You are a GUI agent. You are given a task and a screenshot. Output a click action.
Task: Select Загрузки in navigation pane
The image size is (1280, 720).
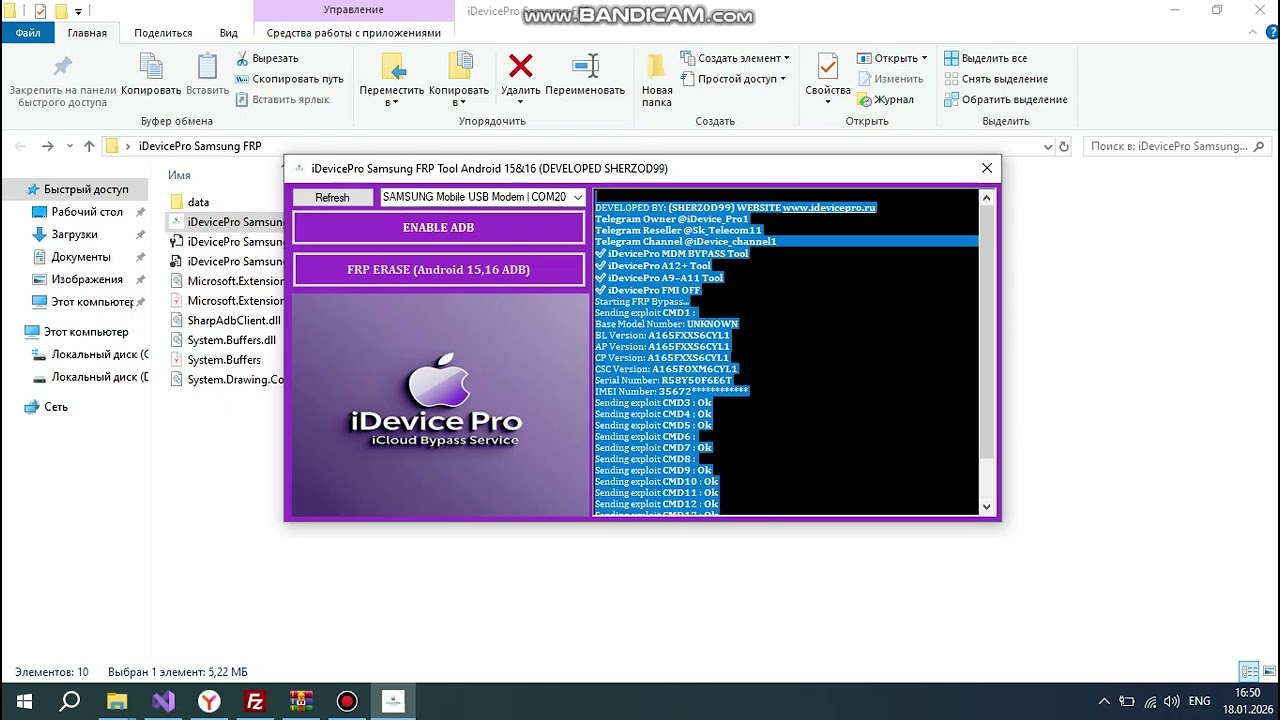tap(75, 234)
